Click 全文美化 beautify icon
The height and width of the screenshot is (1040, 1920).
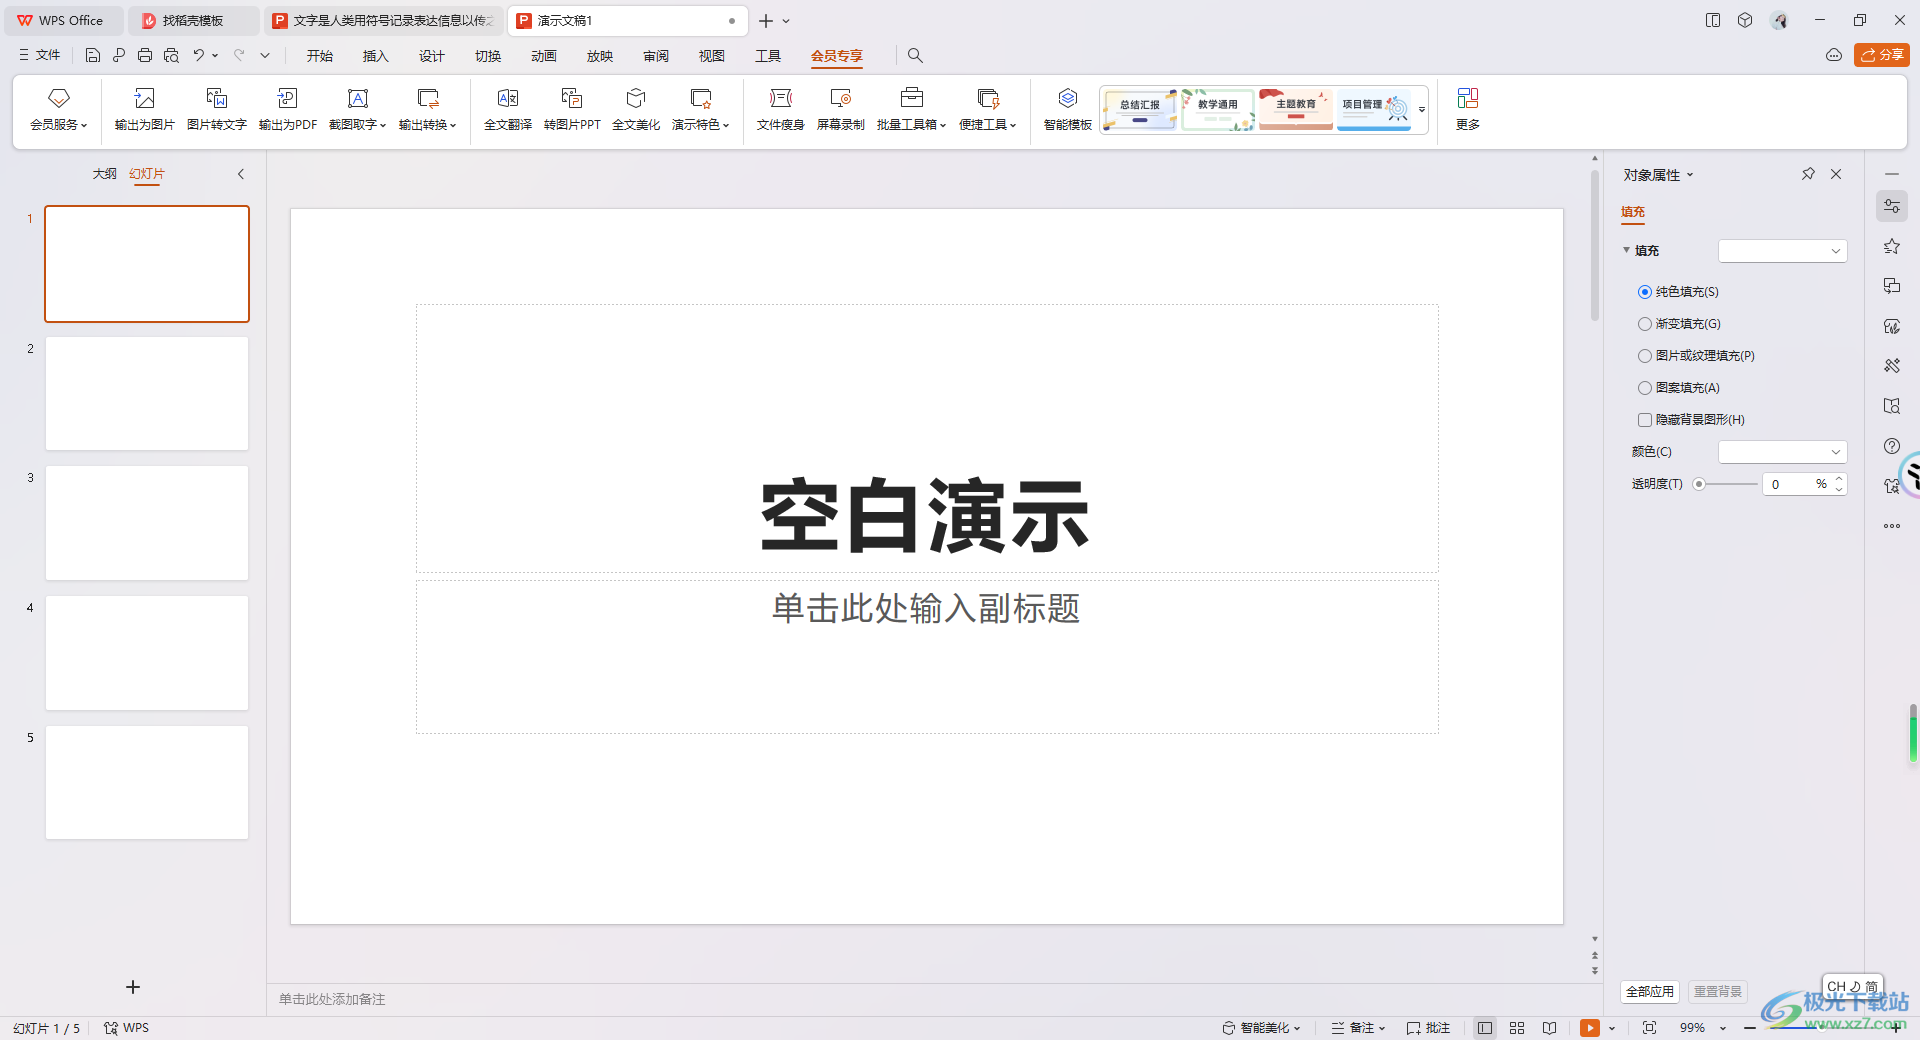636,109
